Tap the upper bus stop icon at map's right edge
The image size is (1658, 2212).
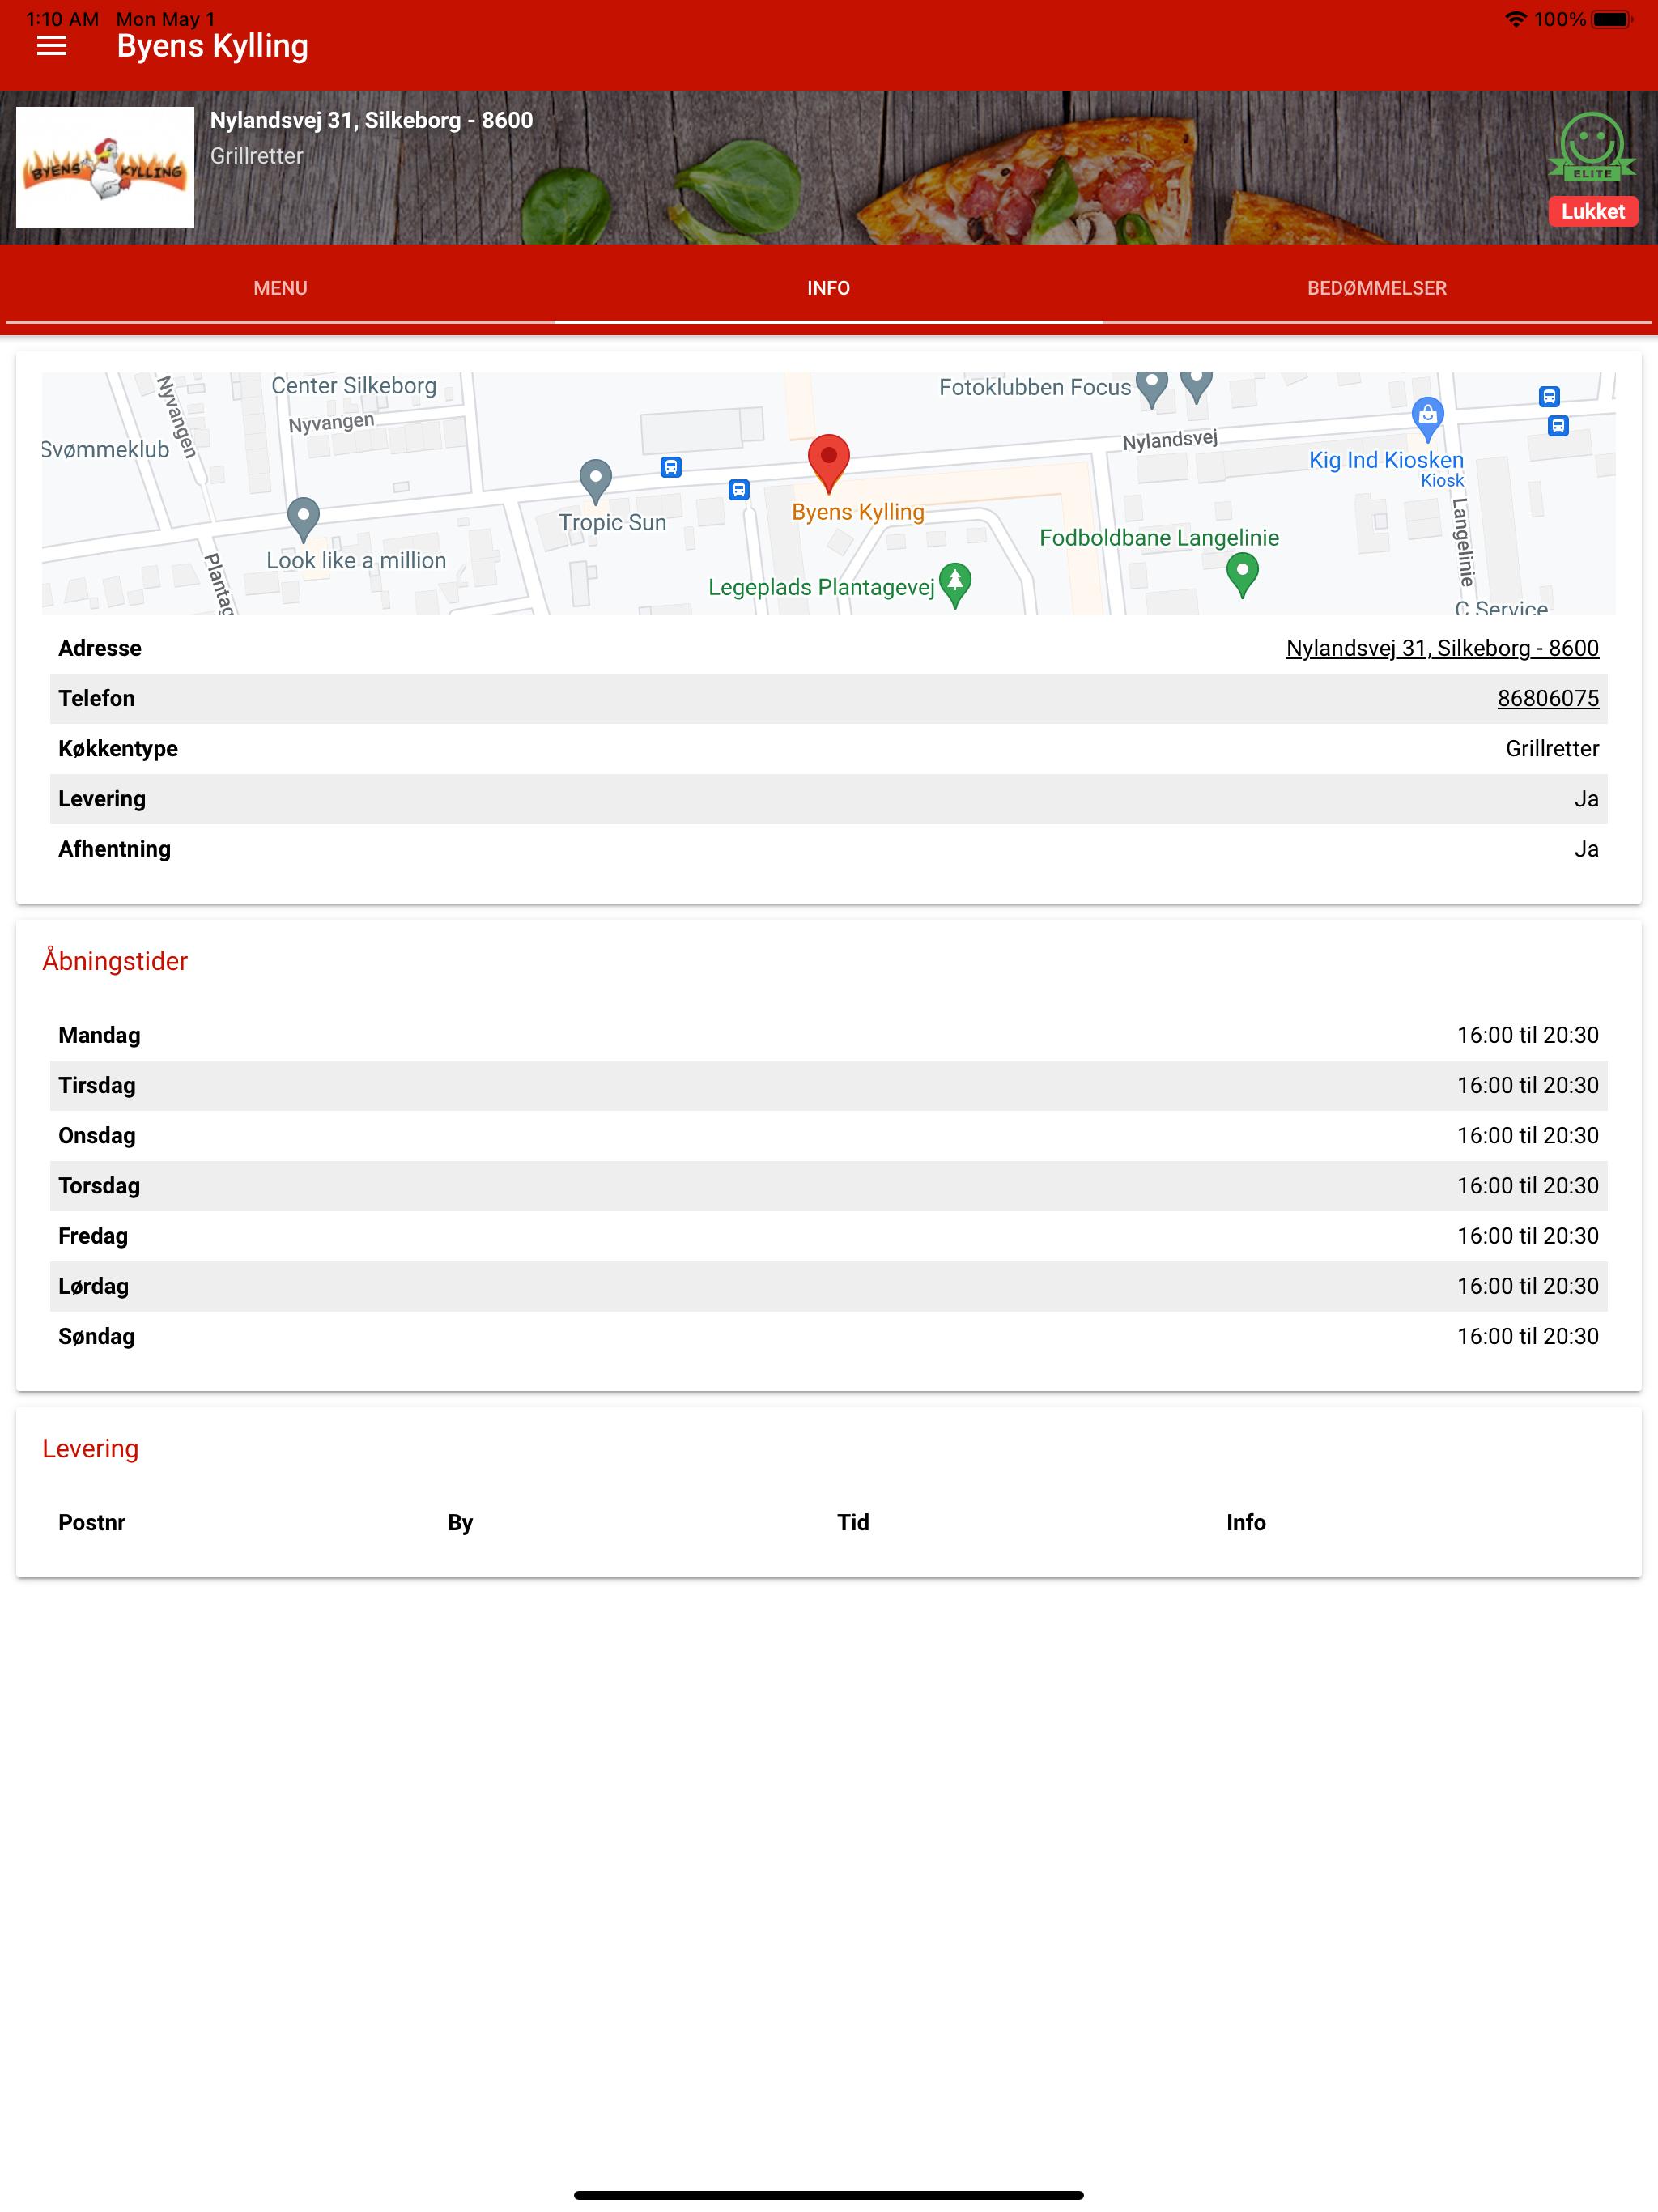[x=1549, y=396]
